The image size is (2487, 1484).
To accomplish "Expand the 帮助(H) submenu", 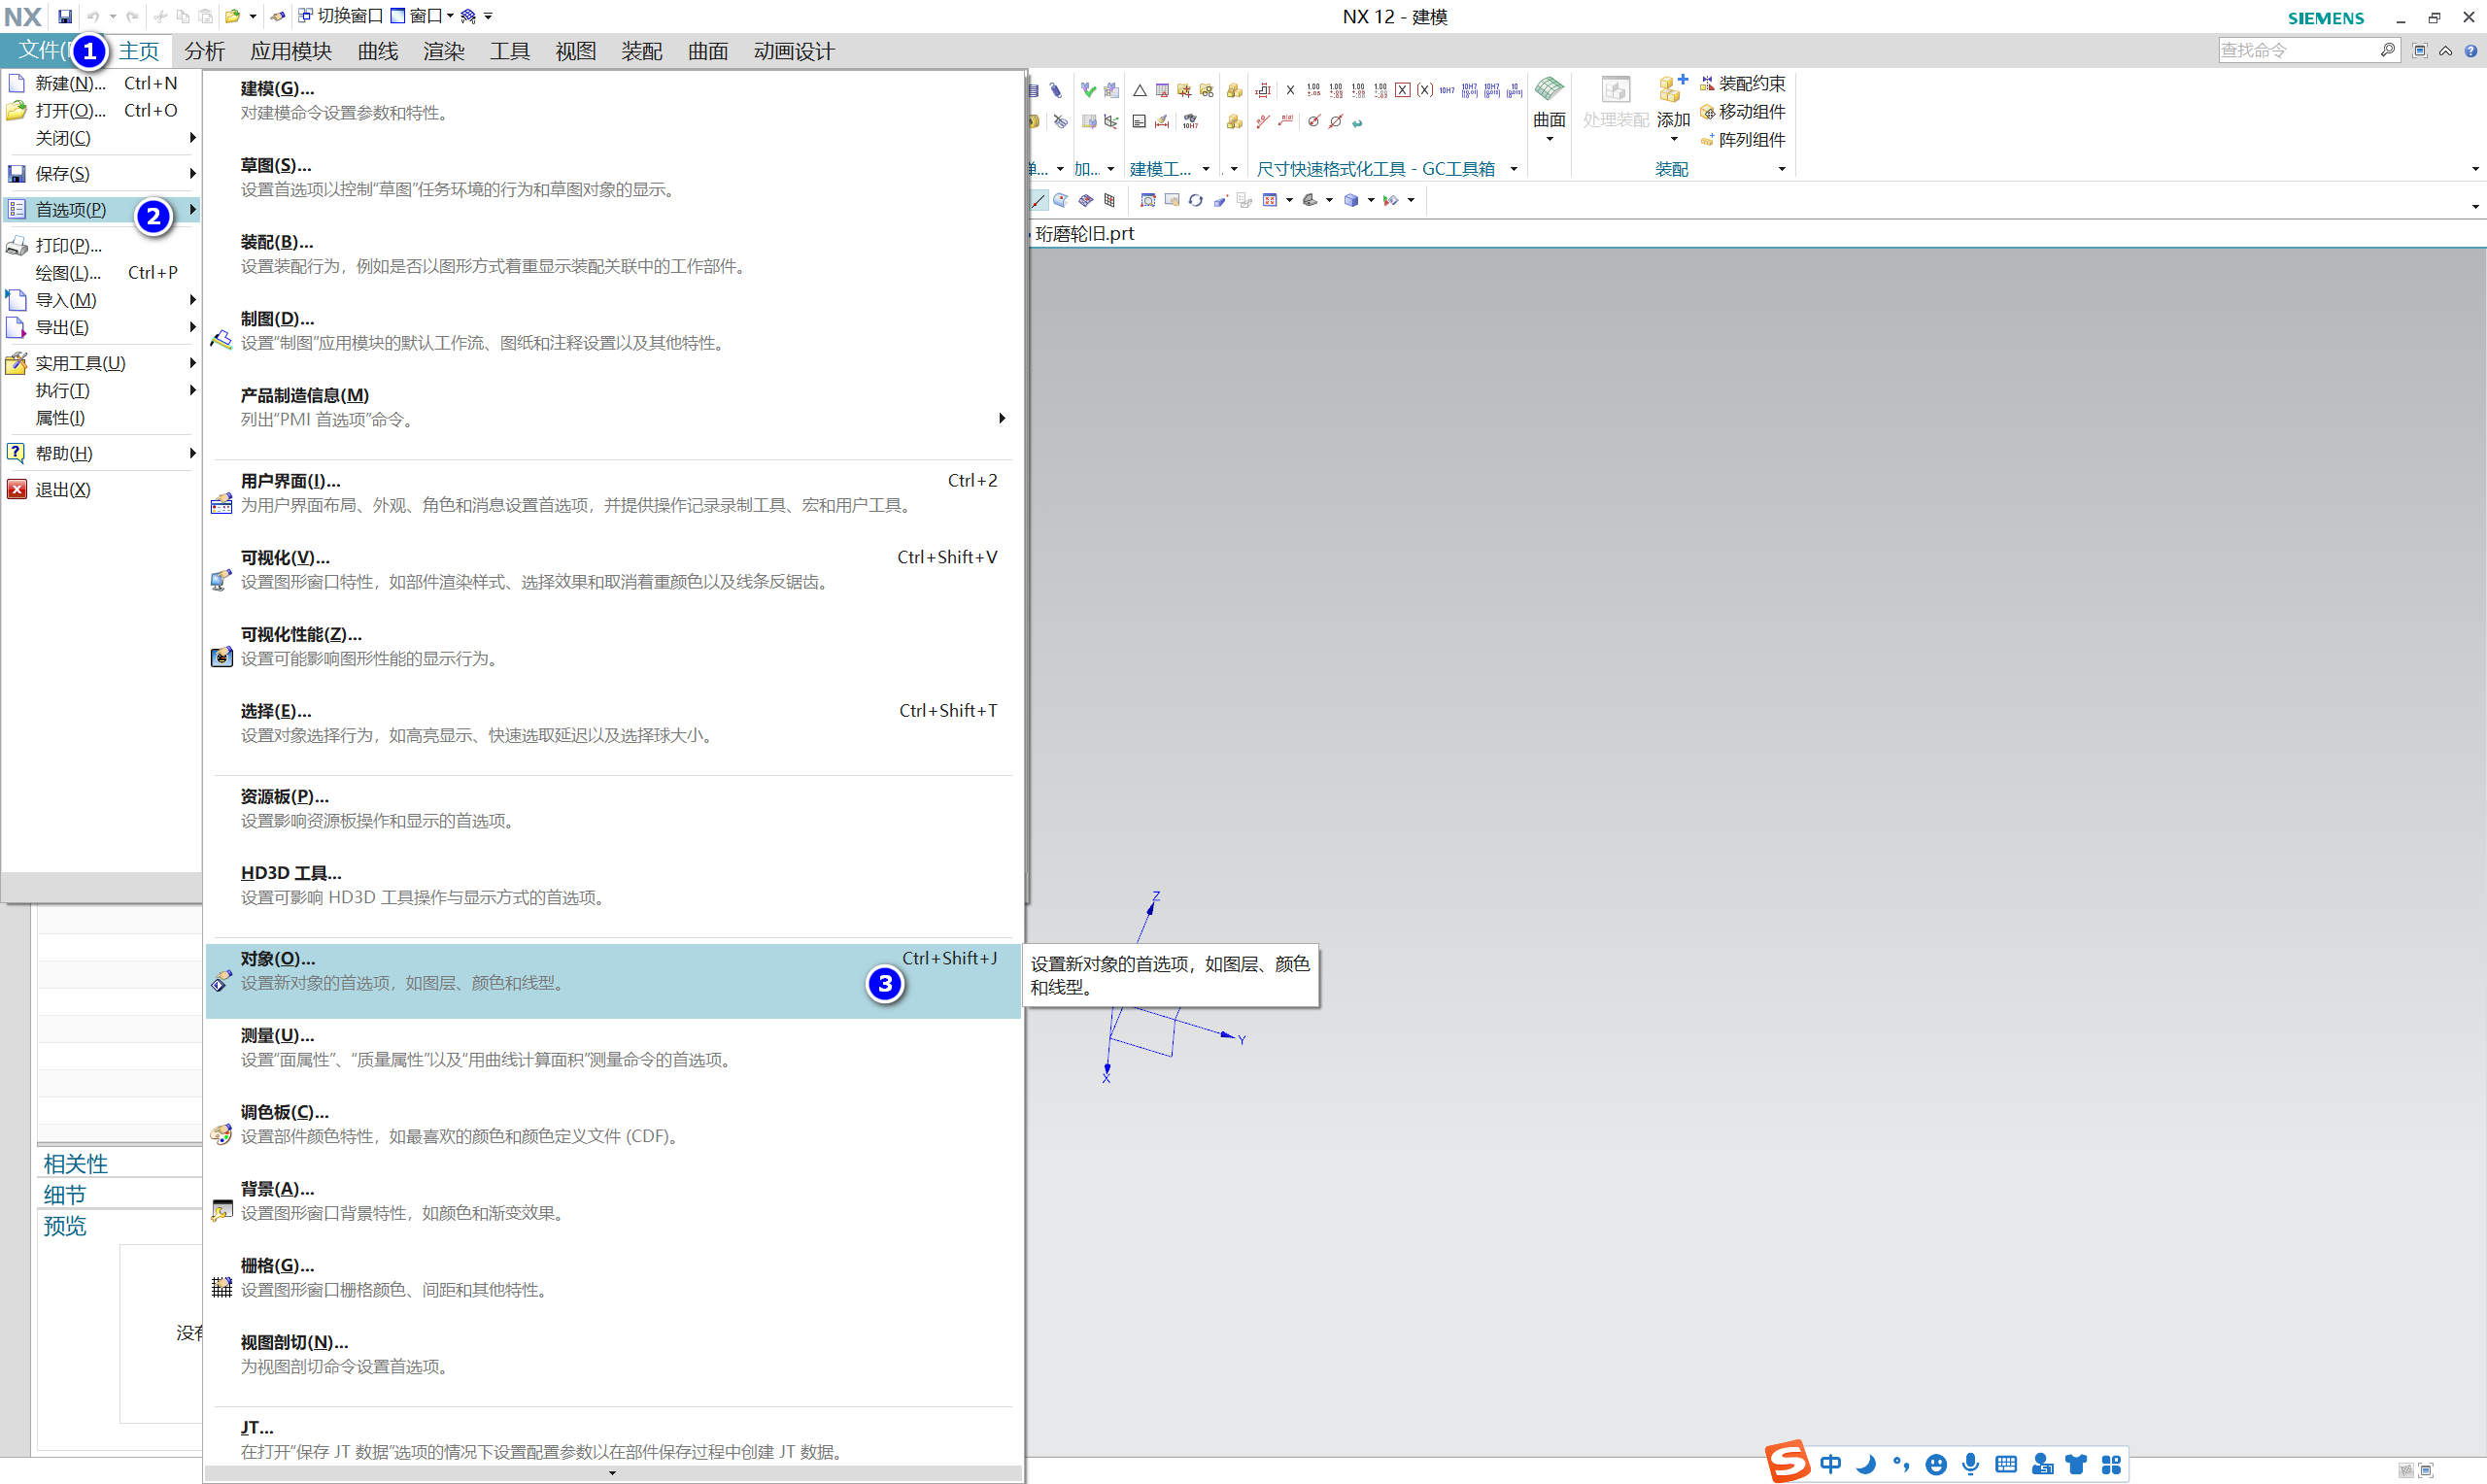I will pos(100,453).
